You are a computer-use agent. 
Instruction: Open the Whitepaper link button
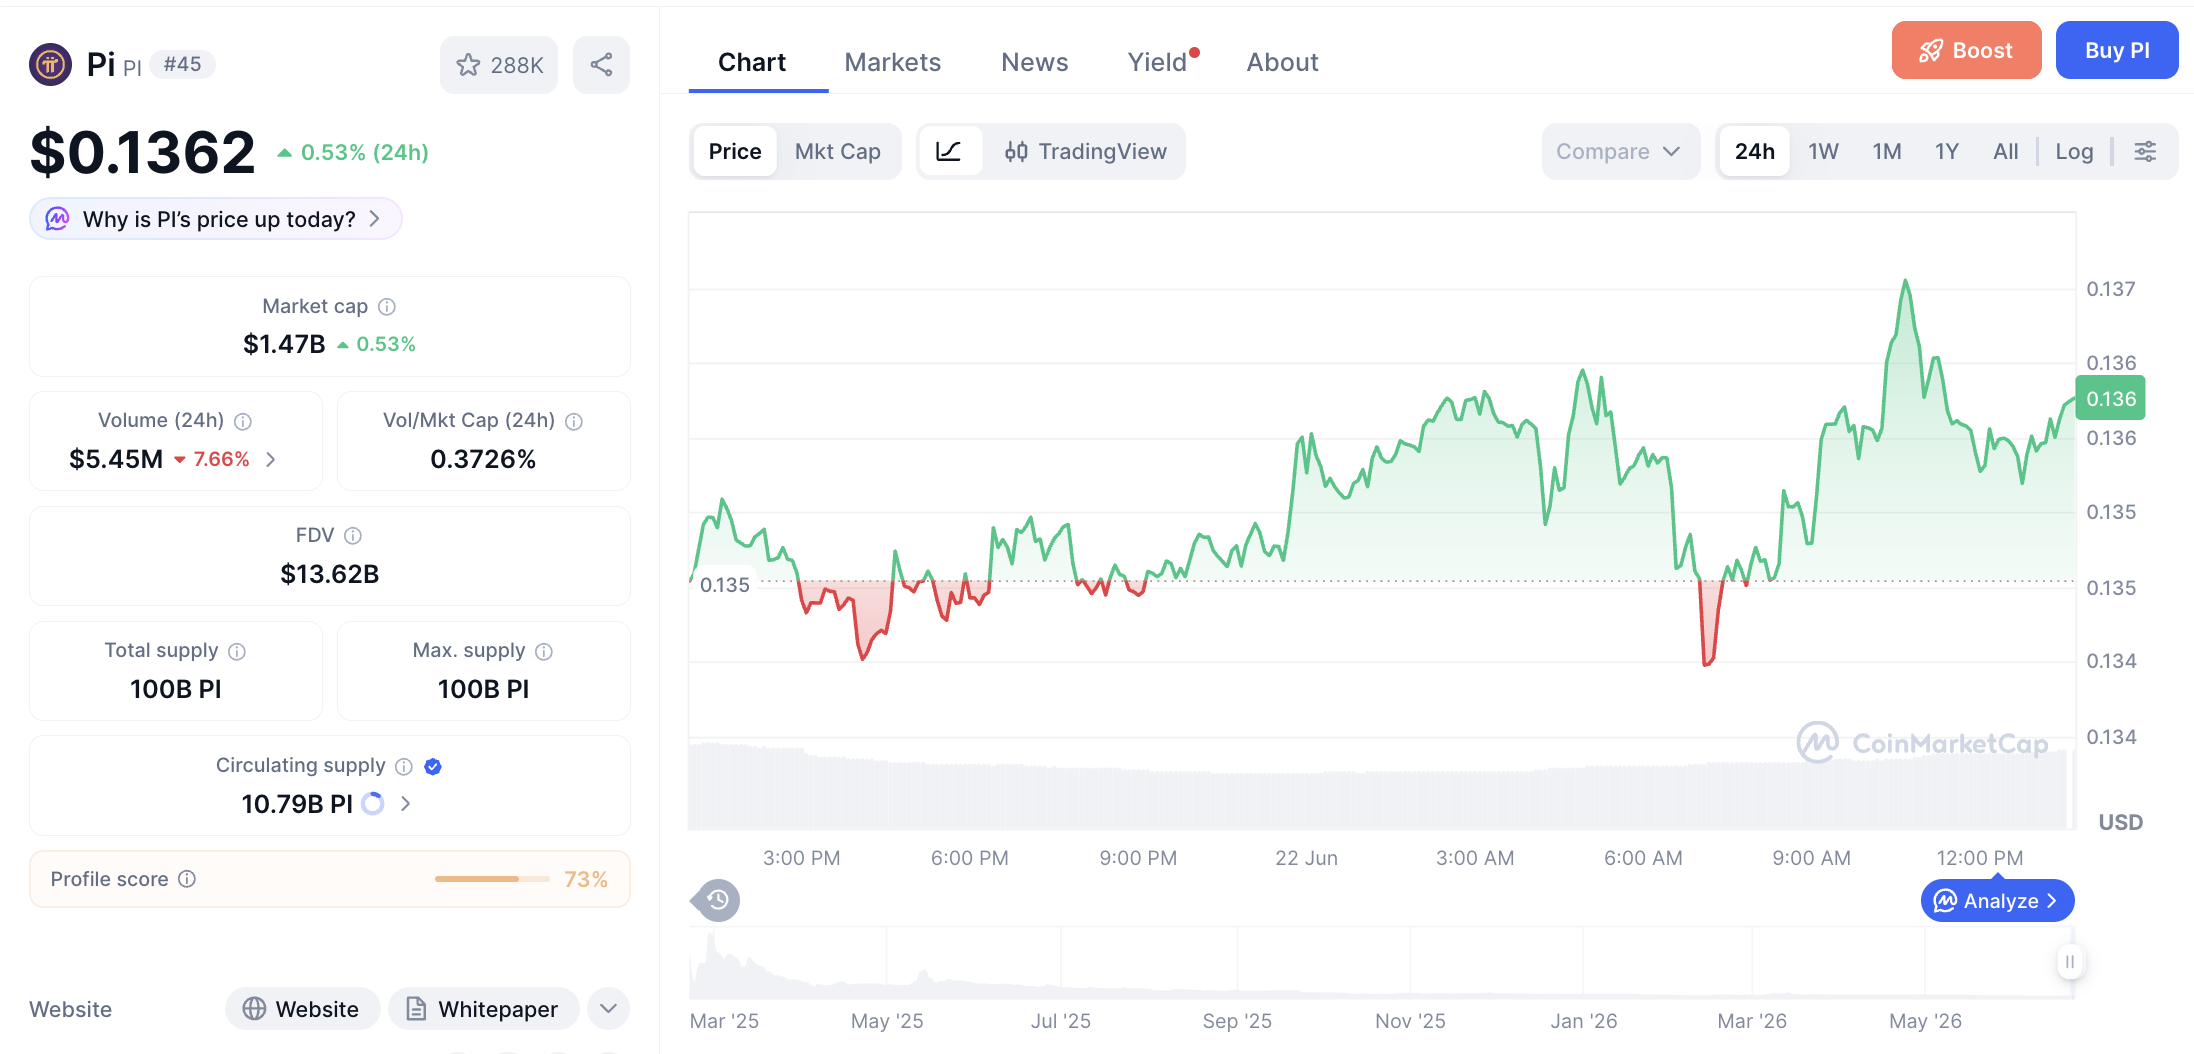coord(484,1009)
